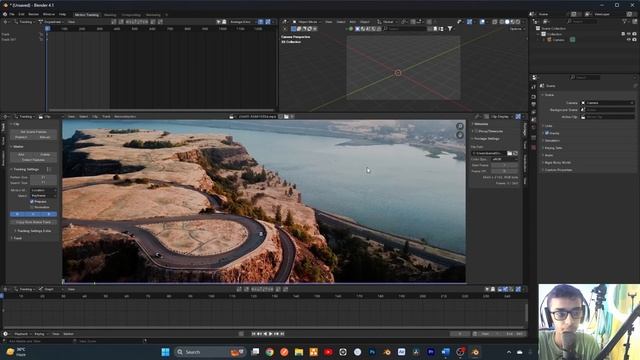
Task: Click the Set Scene Frames button
Action: point(33,132)
